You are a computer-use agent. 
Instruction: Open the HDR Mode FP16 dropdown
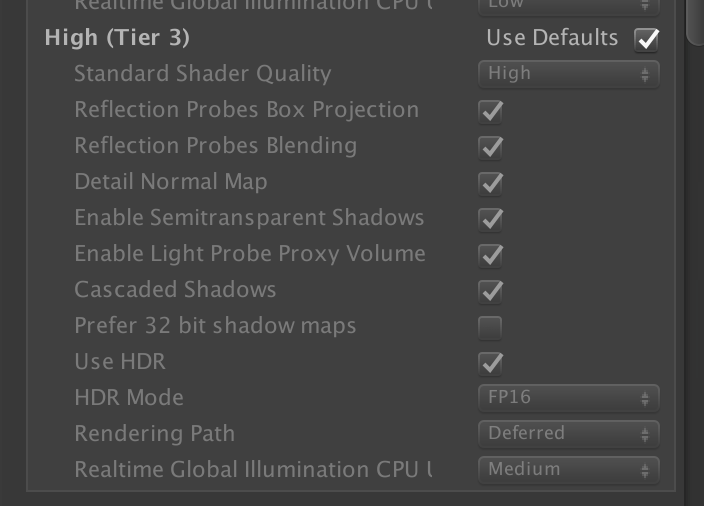click(568, 398)
